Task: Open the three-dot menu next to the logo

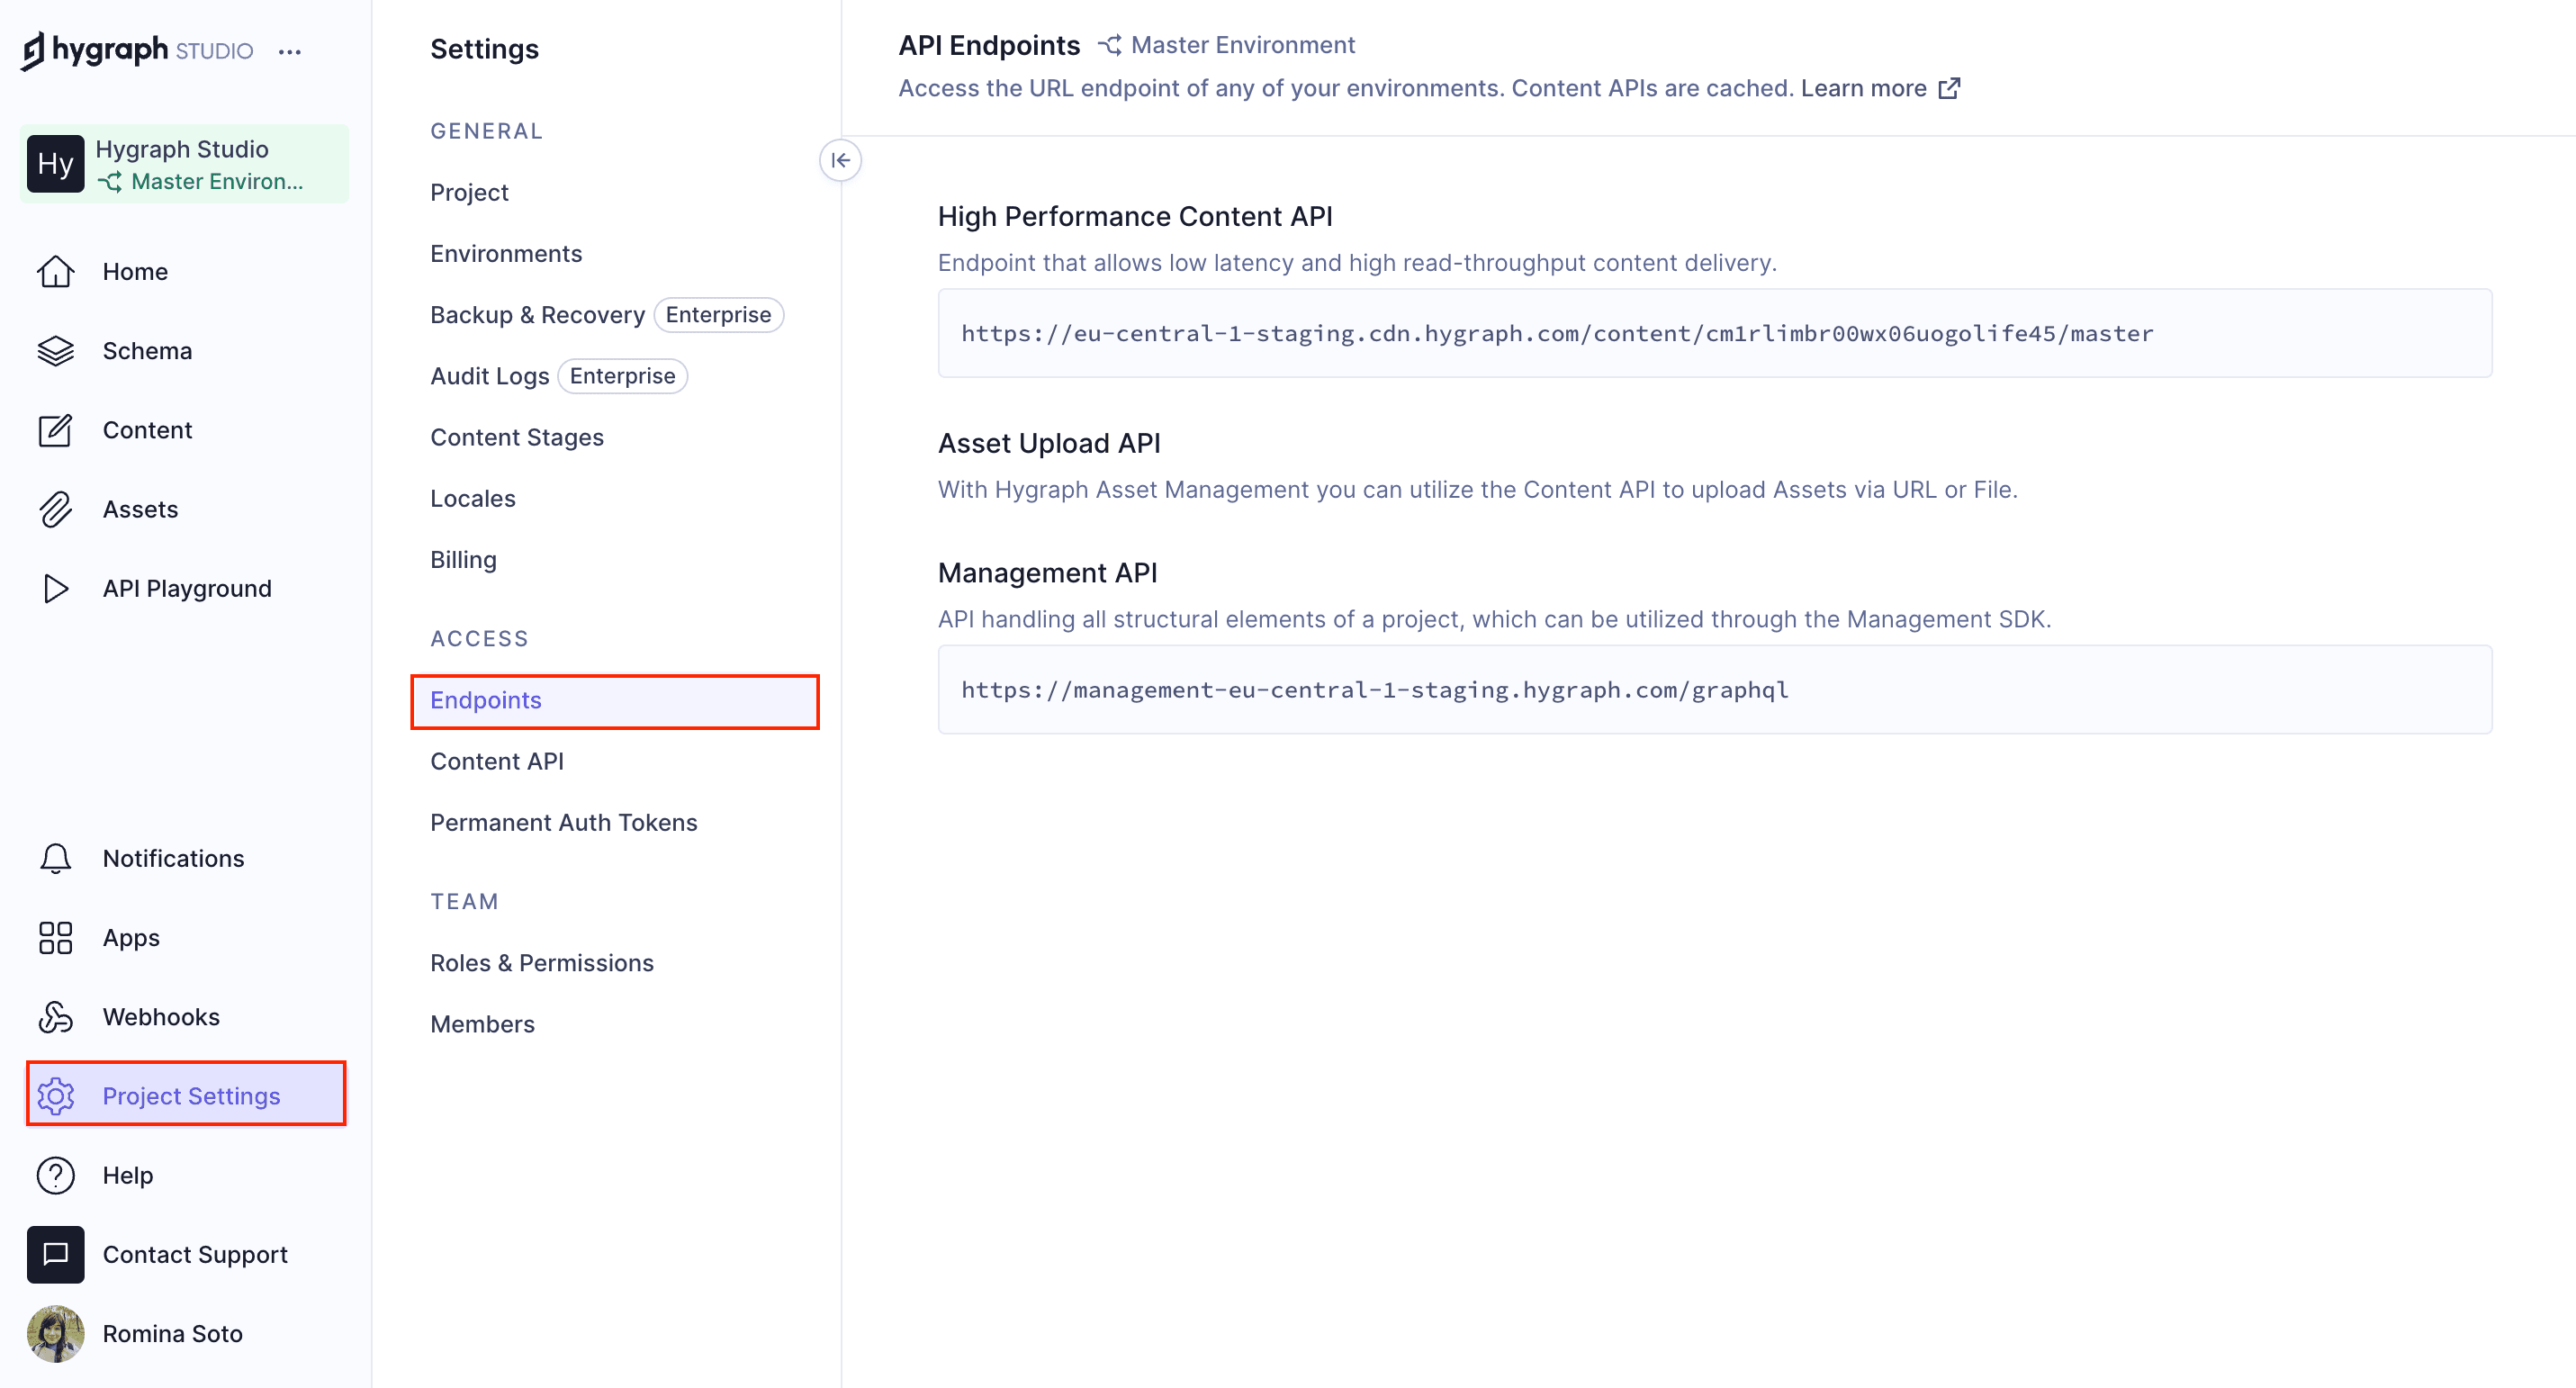Action: pyautogui.click(x=290, y=51)
